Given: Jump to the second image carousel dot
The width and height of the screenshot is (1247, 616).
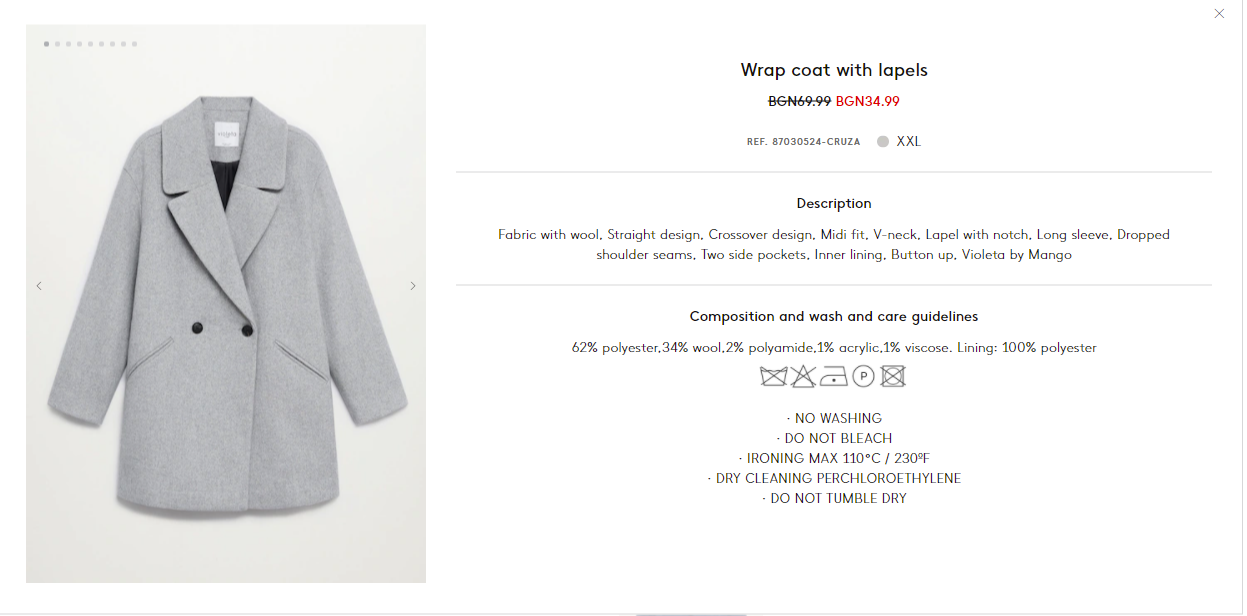Looking at the screenshot, I should point(57,44).
